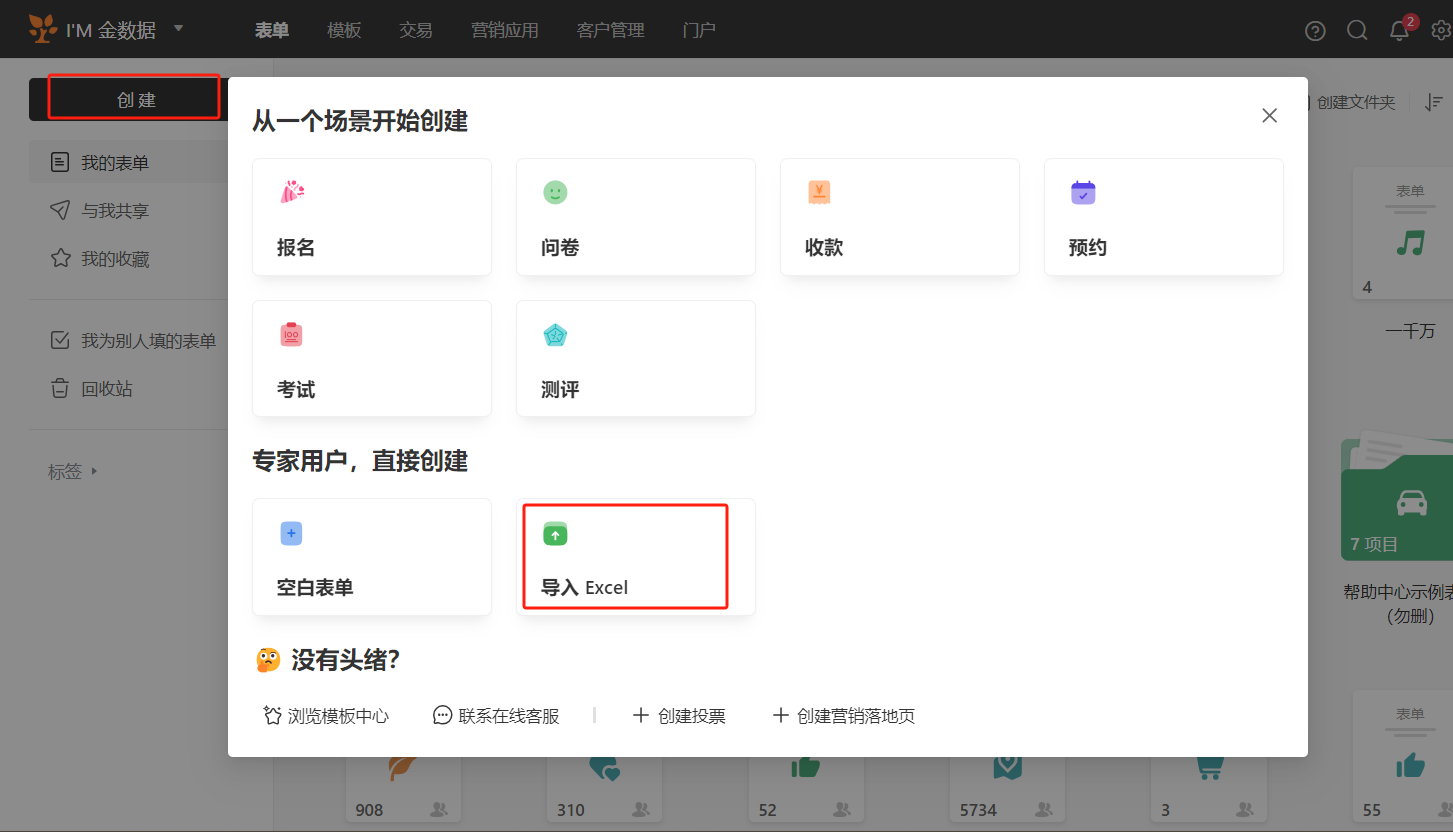
Task: Open the green music note form
Action: (1410, 242)
